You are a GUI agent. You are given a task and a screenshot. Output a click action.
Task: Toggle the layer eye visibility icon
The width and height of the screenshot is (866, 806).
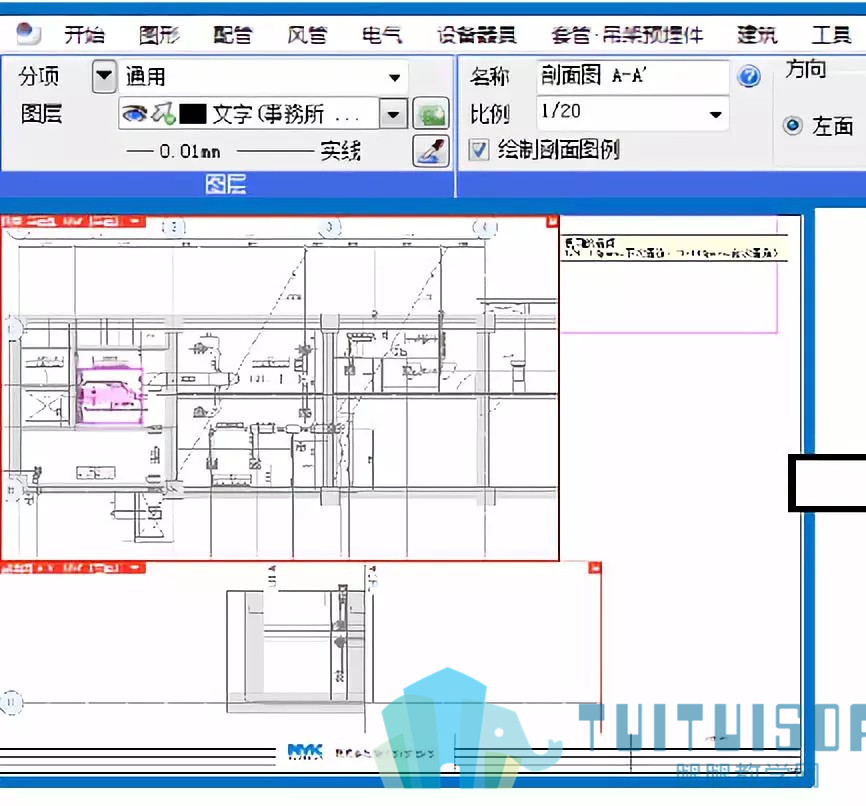pos(134,114)
